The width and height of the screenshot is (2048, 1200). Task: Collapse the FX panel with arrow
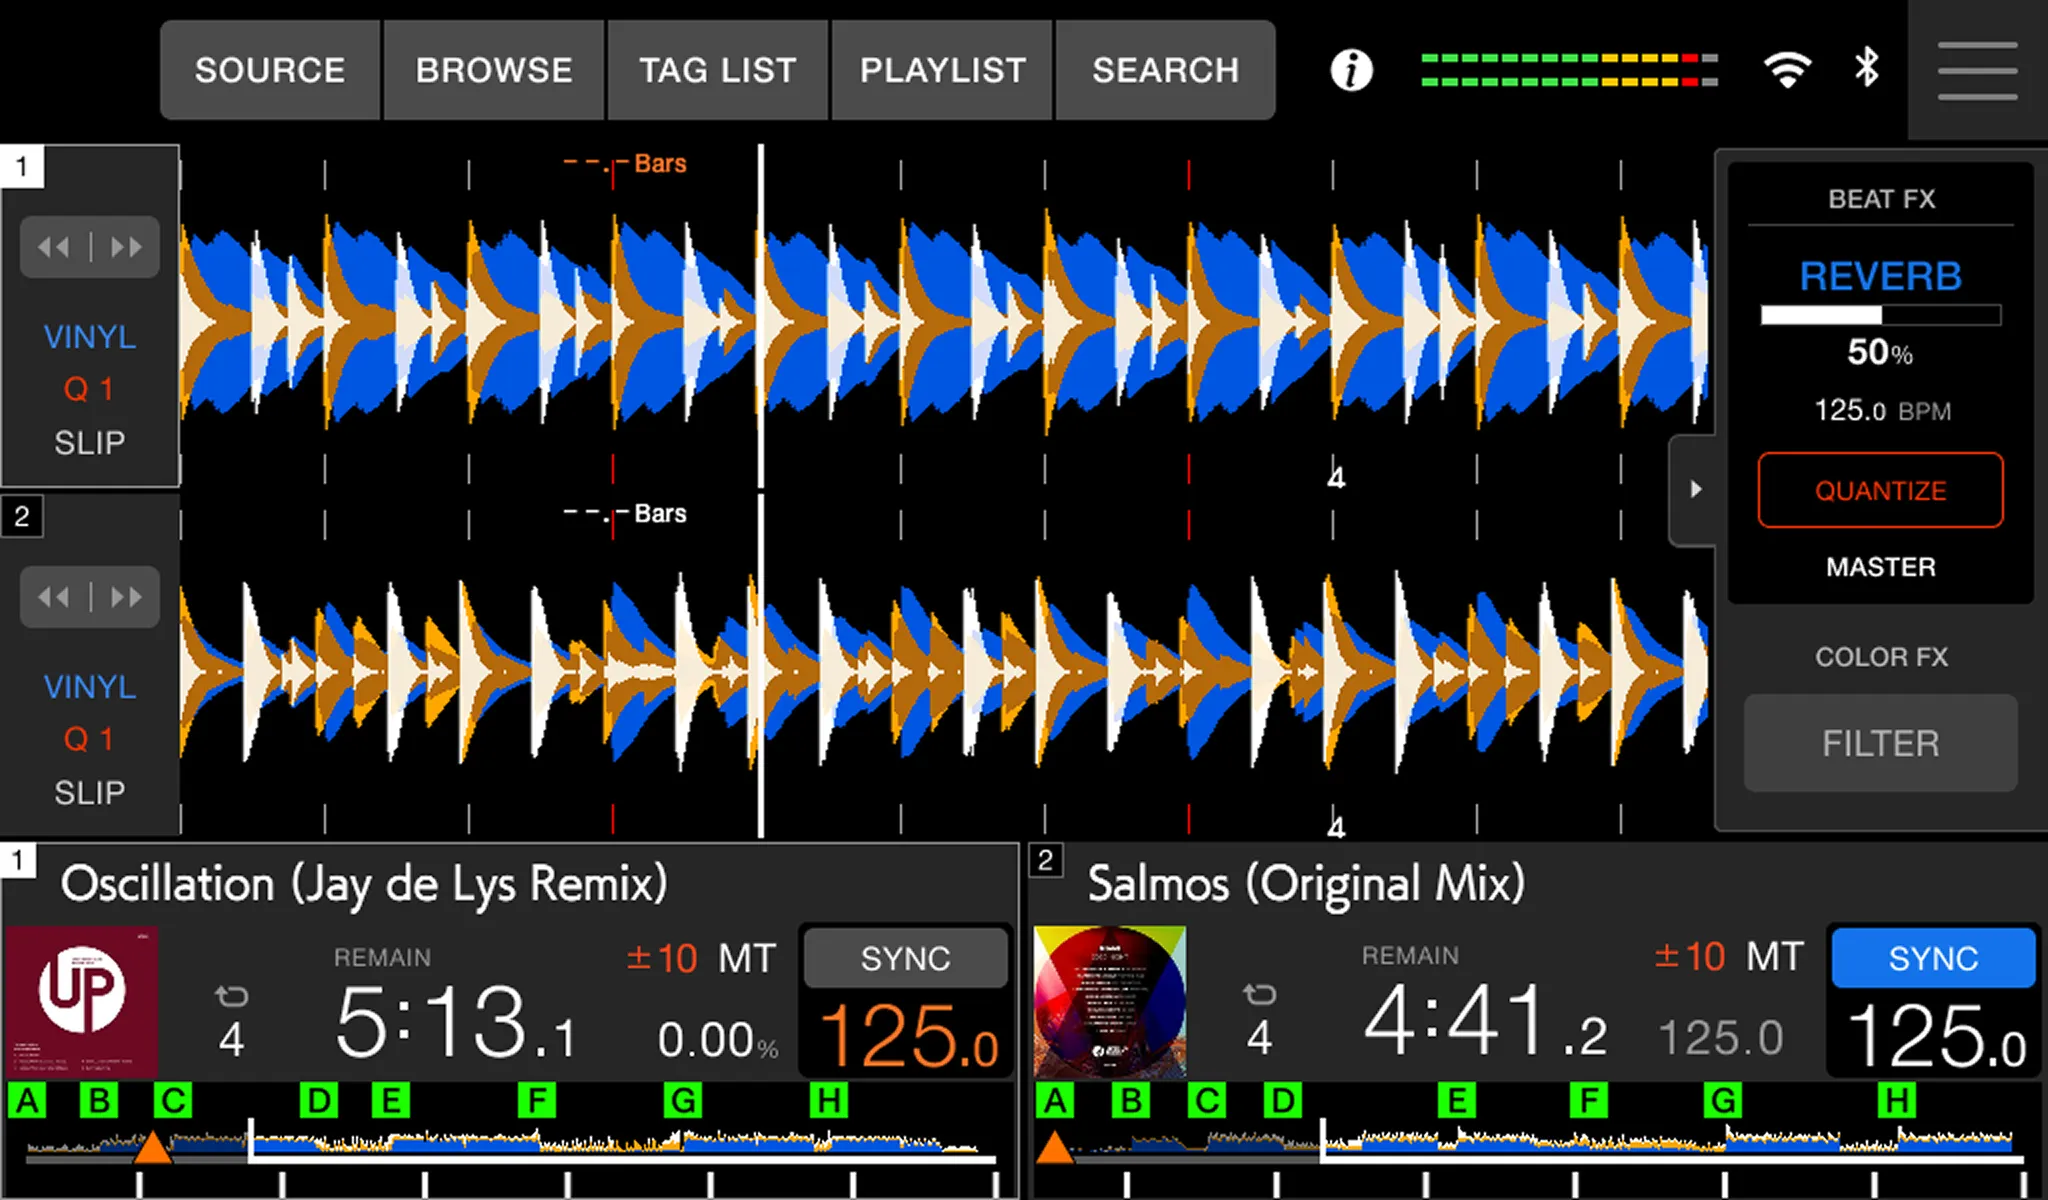coord(1695,489)
